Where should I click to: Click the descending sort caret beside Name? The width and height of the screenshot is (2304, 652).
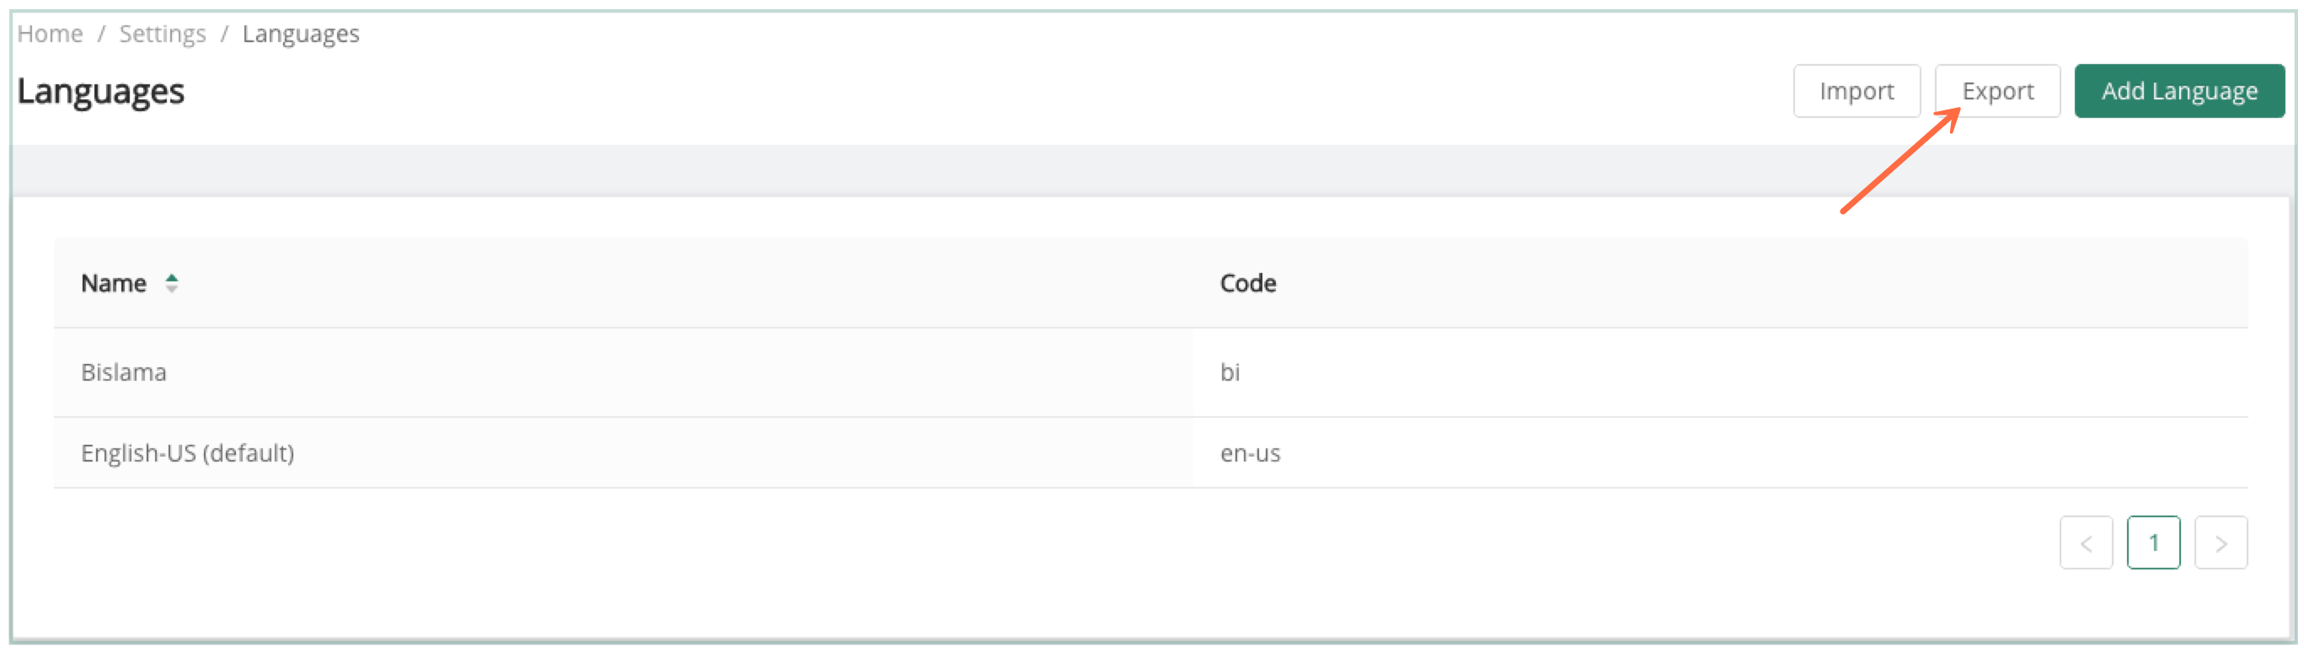[172, 290]
